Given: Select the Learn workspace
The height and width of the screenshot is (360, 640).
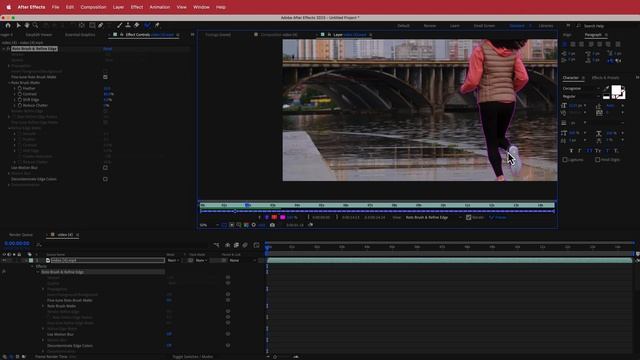Looking at the screenshot, I should tap(455, 26).
